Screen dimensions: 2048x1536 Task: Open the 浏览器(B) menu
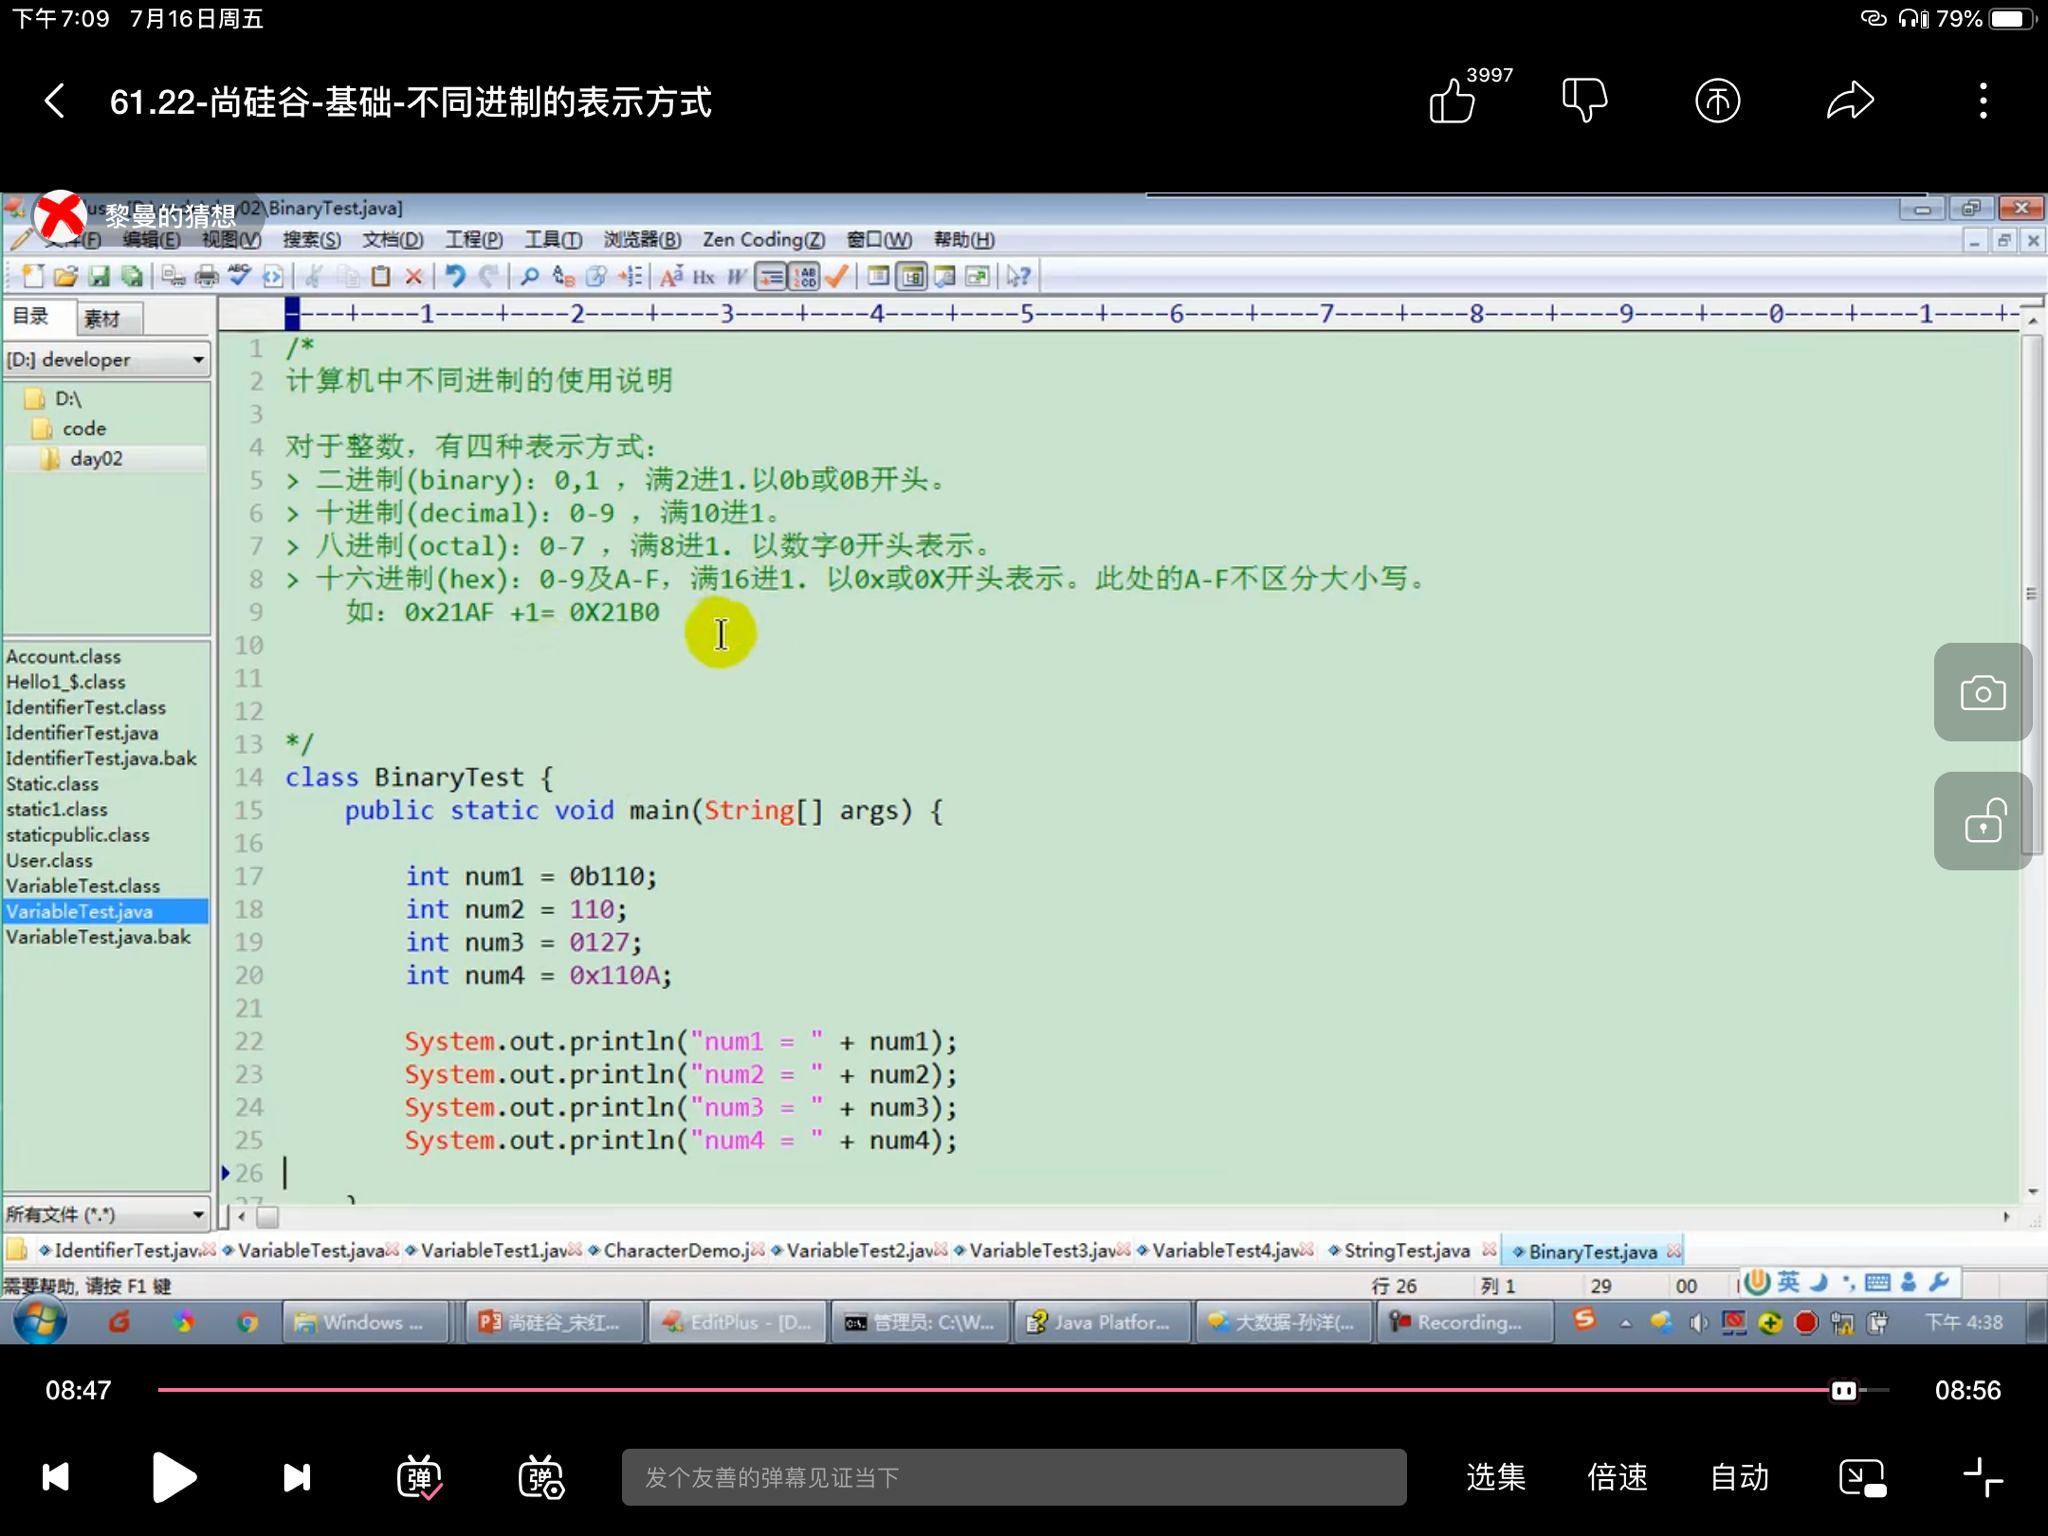pyautogui.click(x=642, y=240)
